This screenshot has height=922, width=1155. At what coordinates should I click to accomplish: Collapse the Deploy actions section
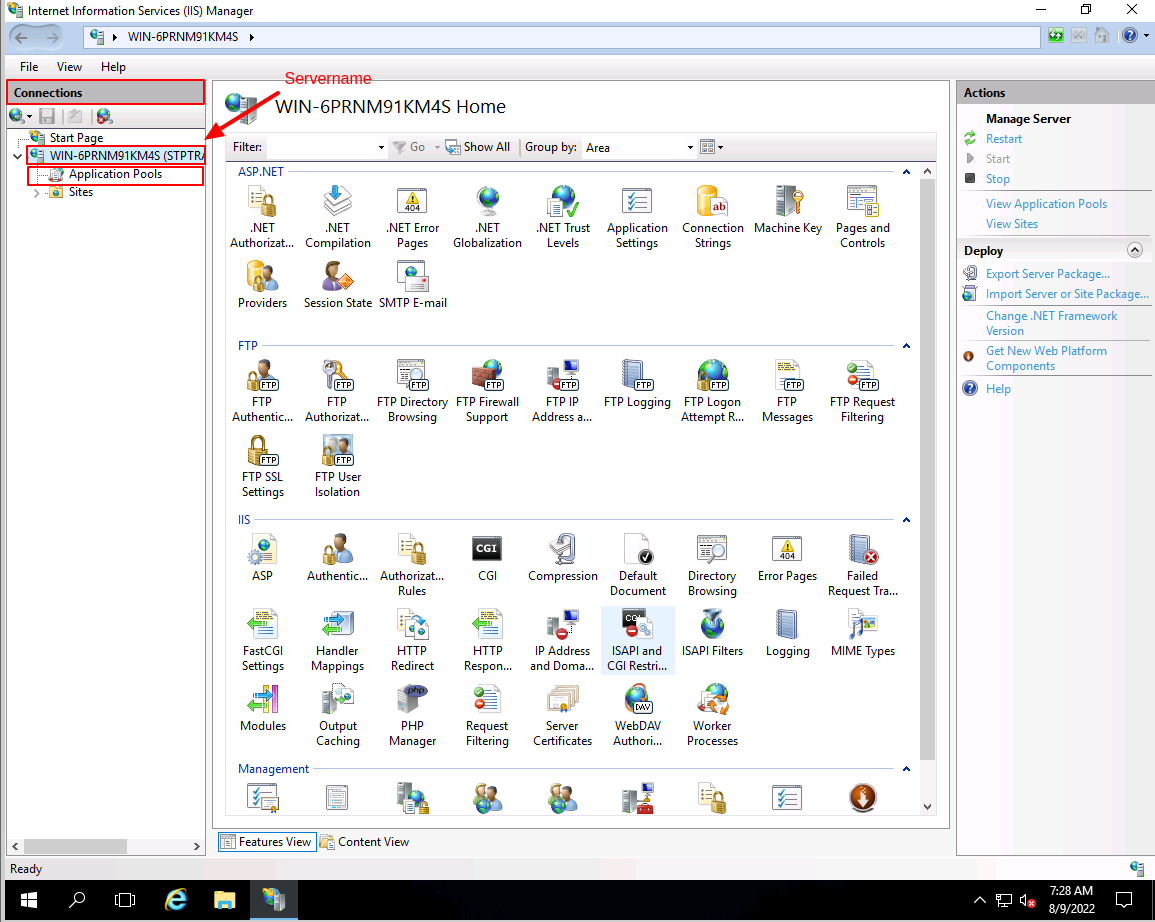pos(1135,250)
